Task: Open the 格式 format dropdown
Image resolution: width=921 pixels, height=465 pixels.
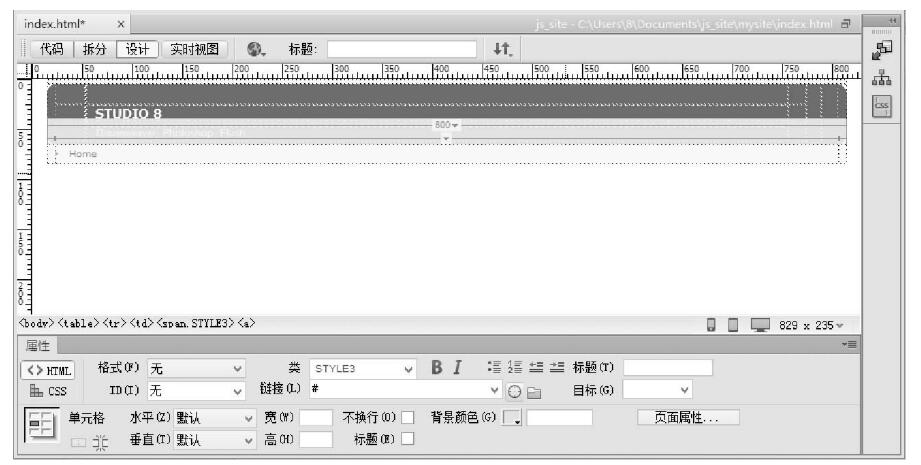Action: point(195,367)
